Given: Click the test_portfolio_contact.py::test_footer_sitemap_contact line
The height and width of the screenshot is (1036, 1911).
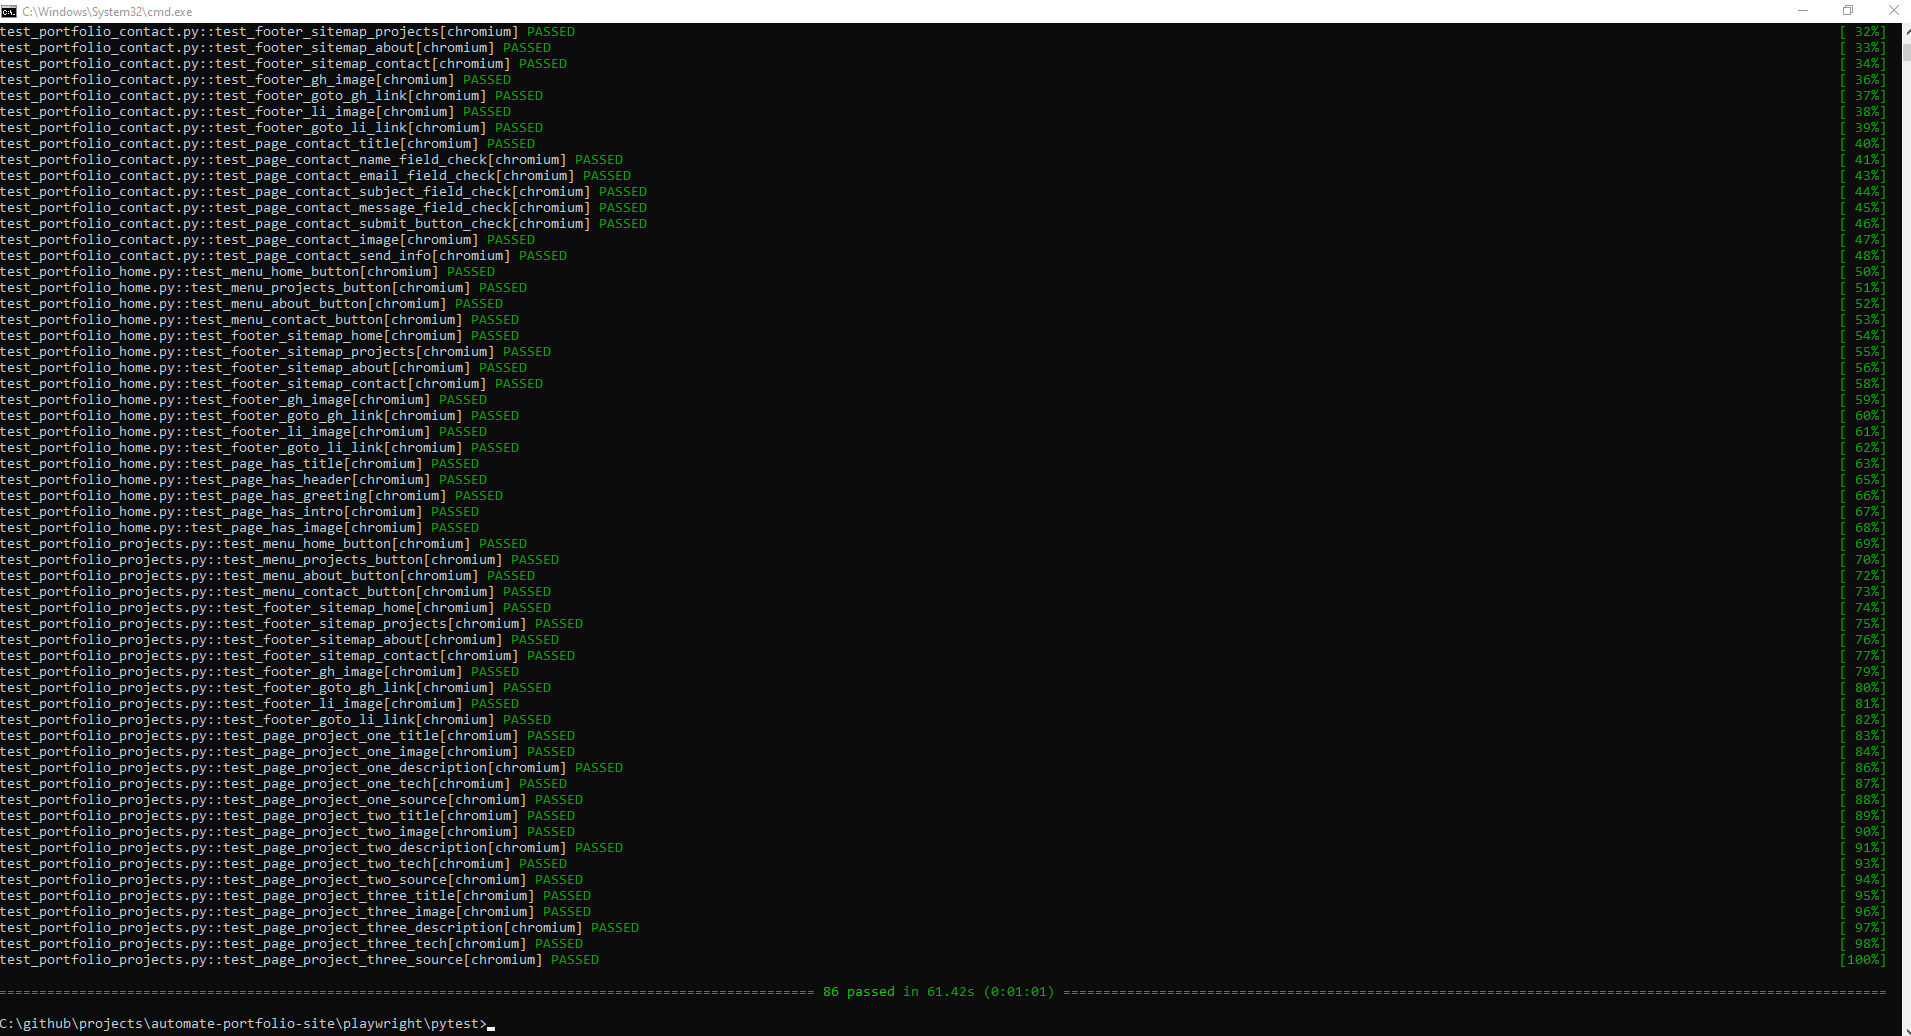Looking at the screenshot, I should (x=283, y=64).
